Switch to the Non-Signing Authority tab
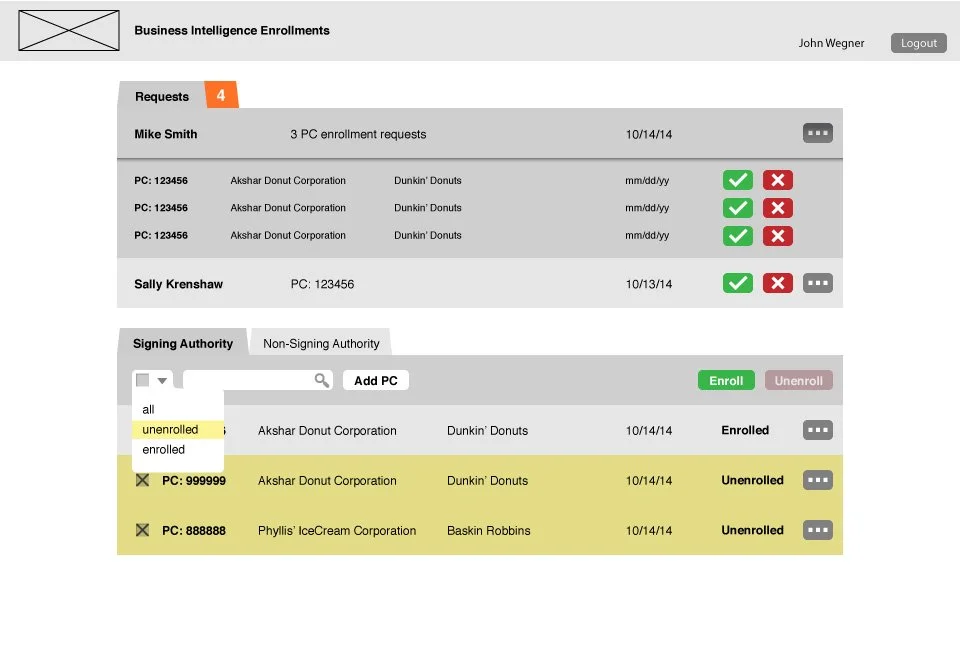Image resolution: width=960 pixels, height=650 pixels. pyautogui.click(x=321, y=343)
